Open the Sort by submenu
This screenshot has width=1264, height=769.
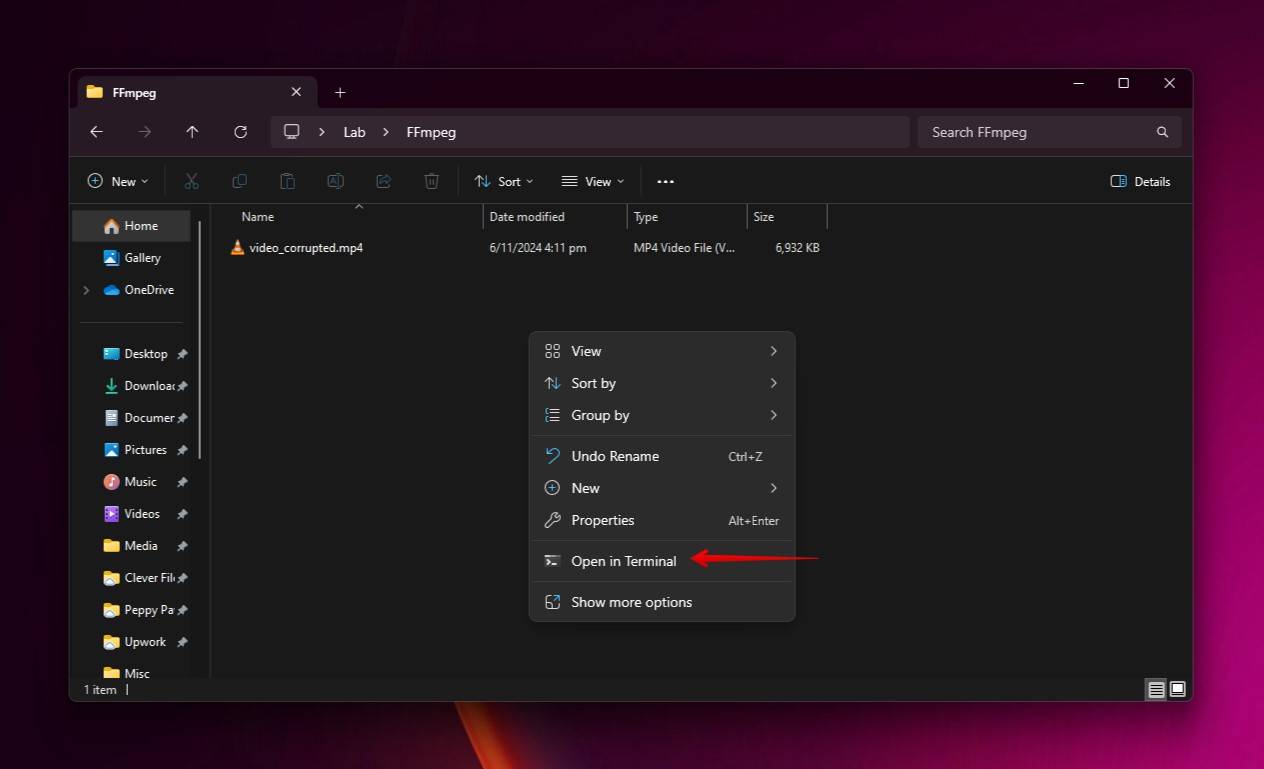point(662,383)
